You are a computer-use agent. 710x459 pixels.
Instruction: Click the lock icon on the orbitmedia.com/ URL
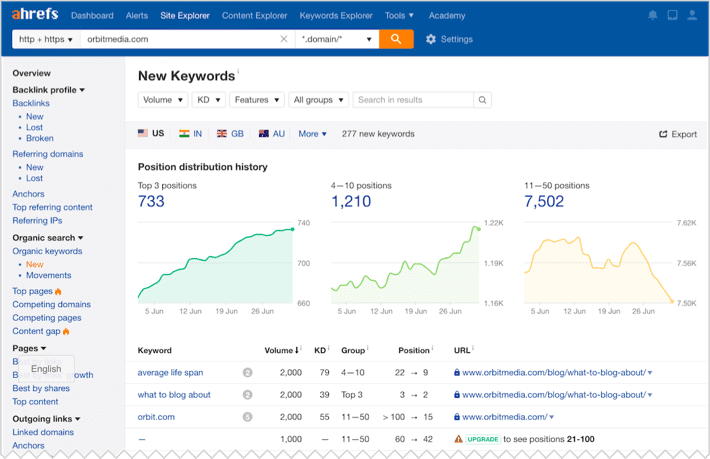tap(457, 417)
